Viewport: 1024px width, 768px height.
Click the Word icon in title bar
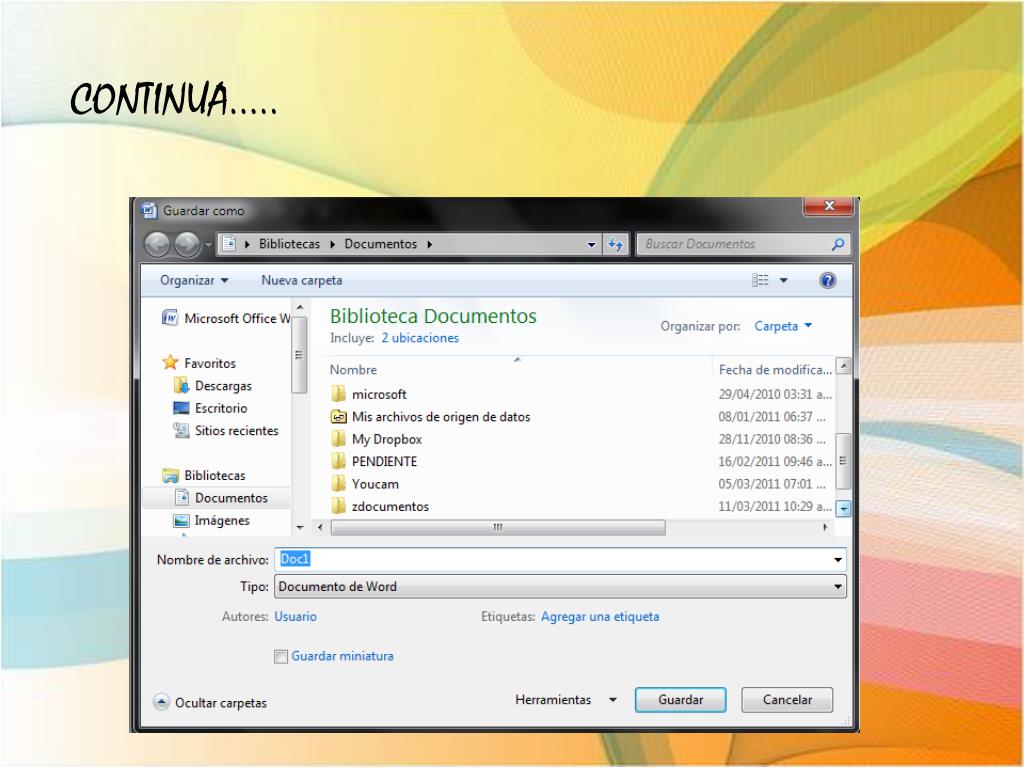150,210
